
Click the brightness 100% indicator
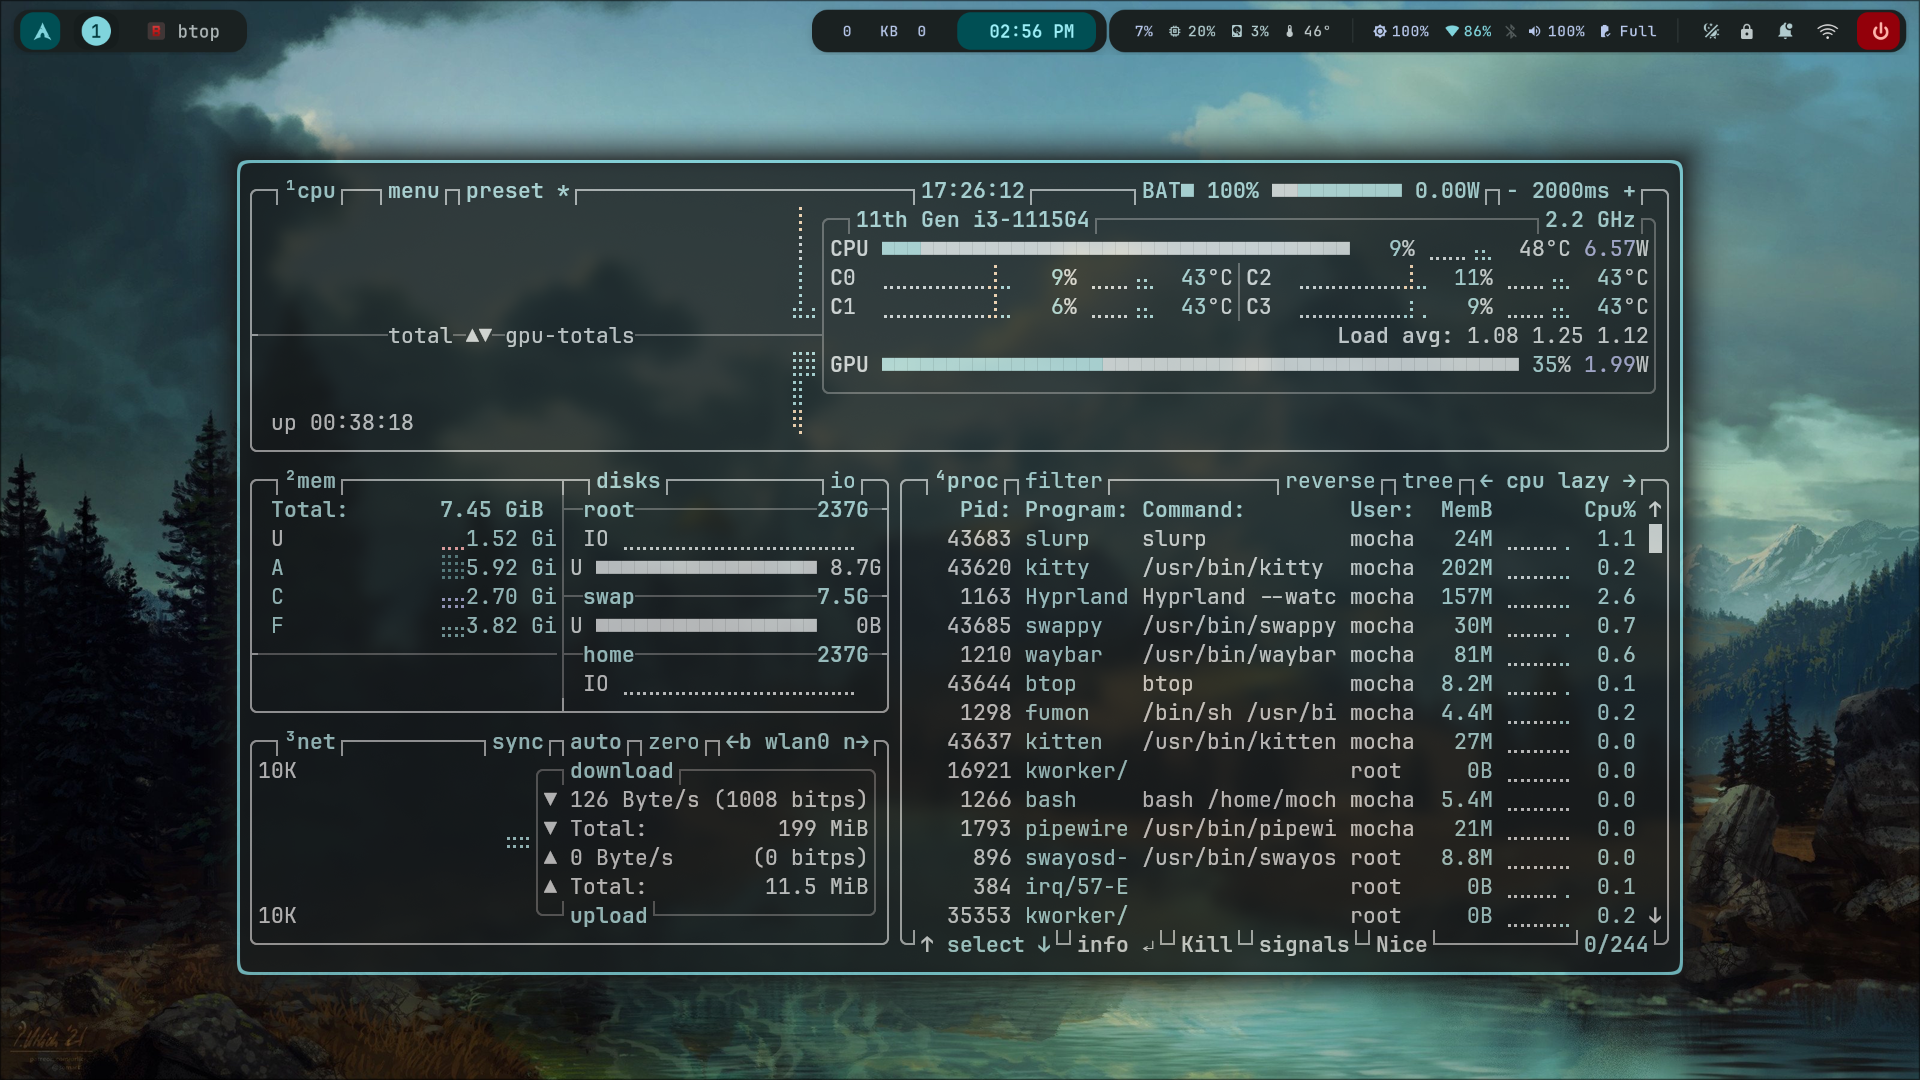[x=1400, y=31]
